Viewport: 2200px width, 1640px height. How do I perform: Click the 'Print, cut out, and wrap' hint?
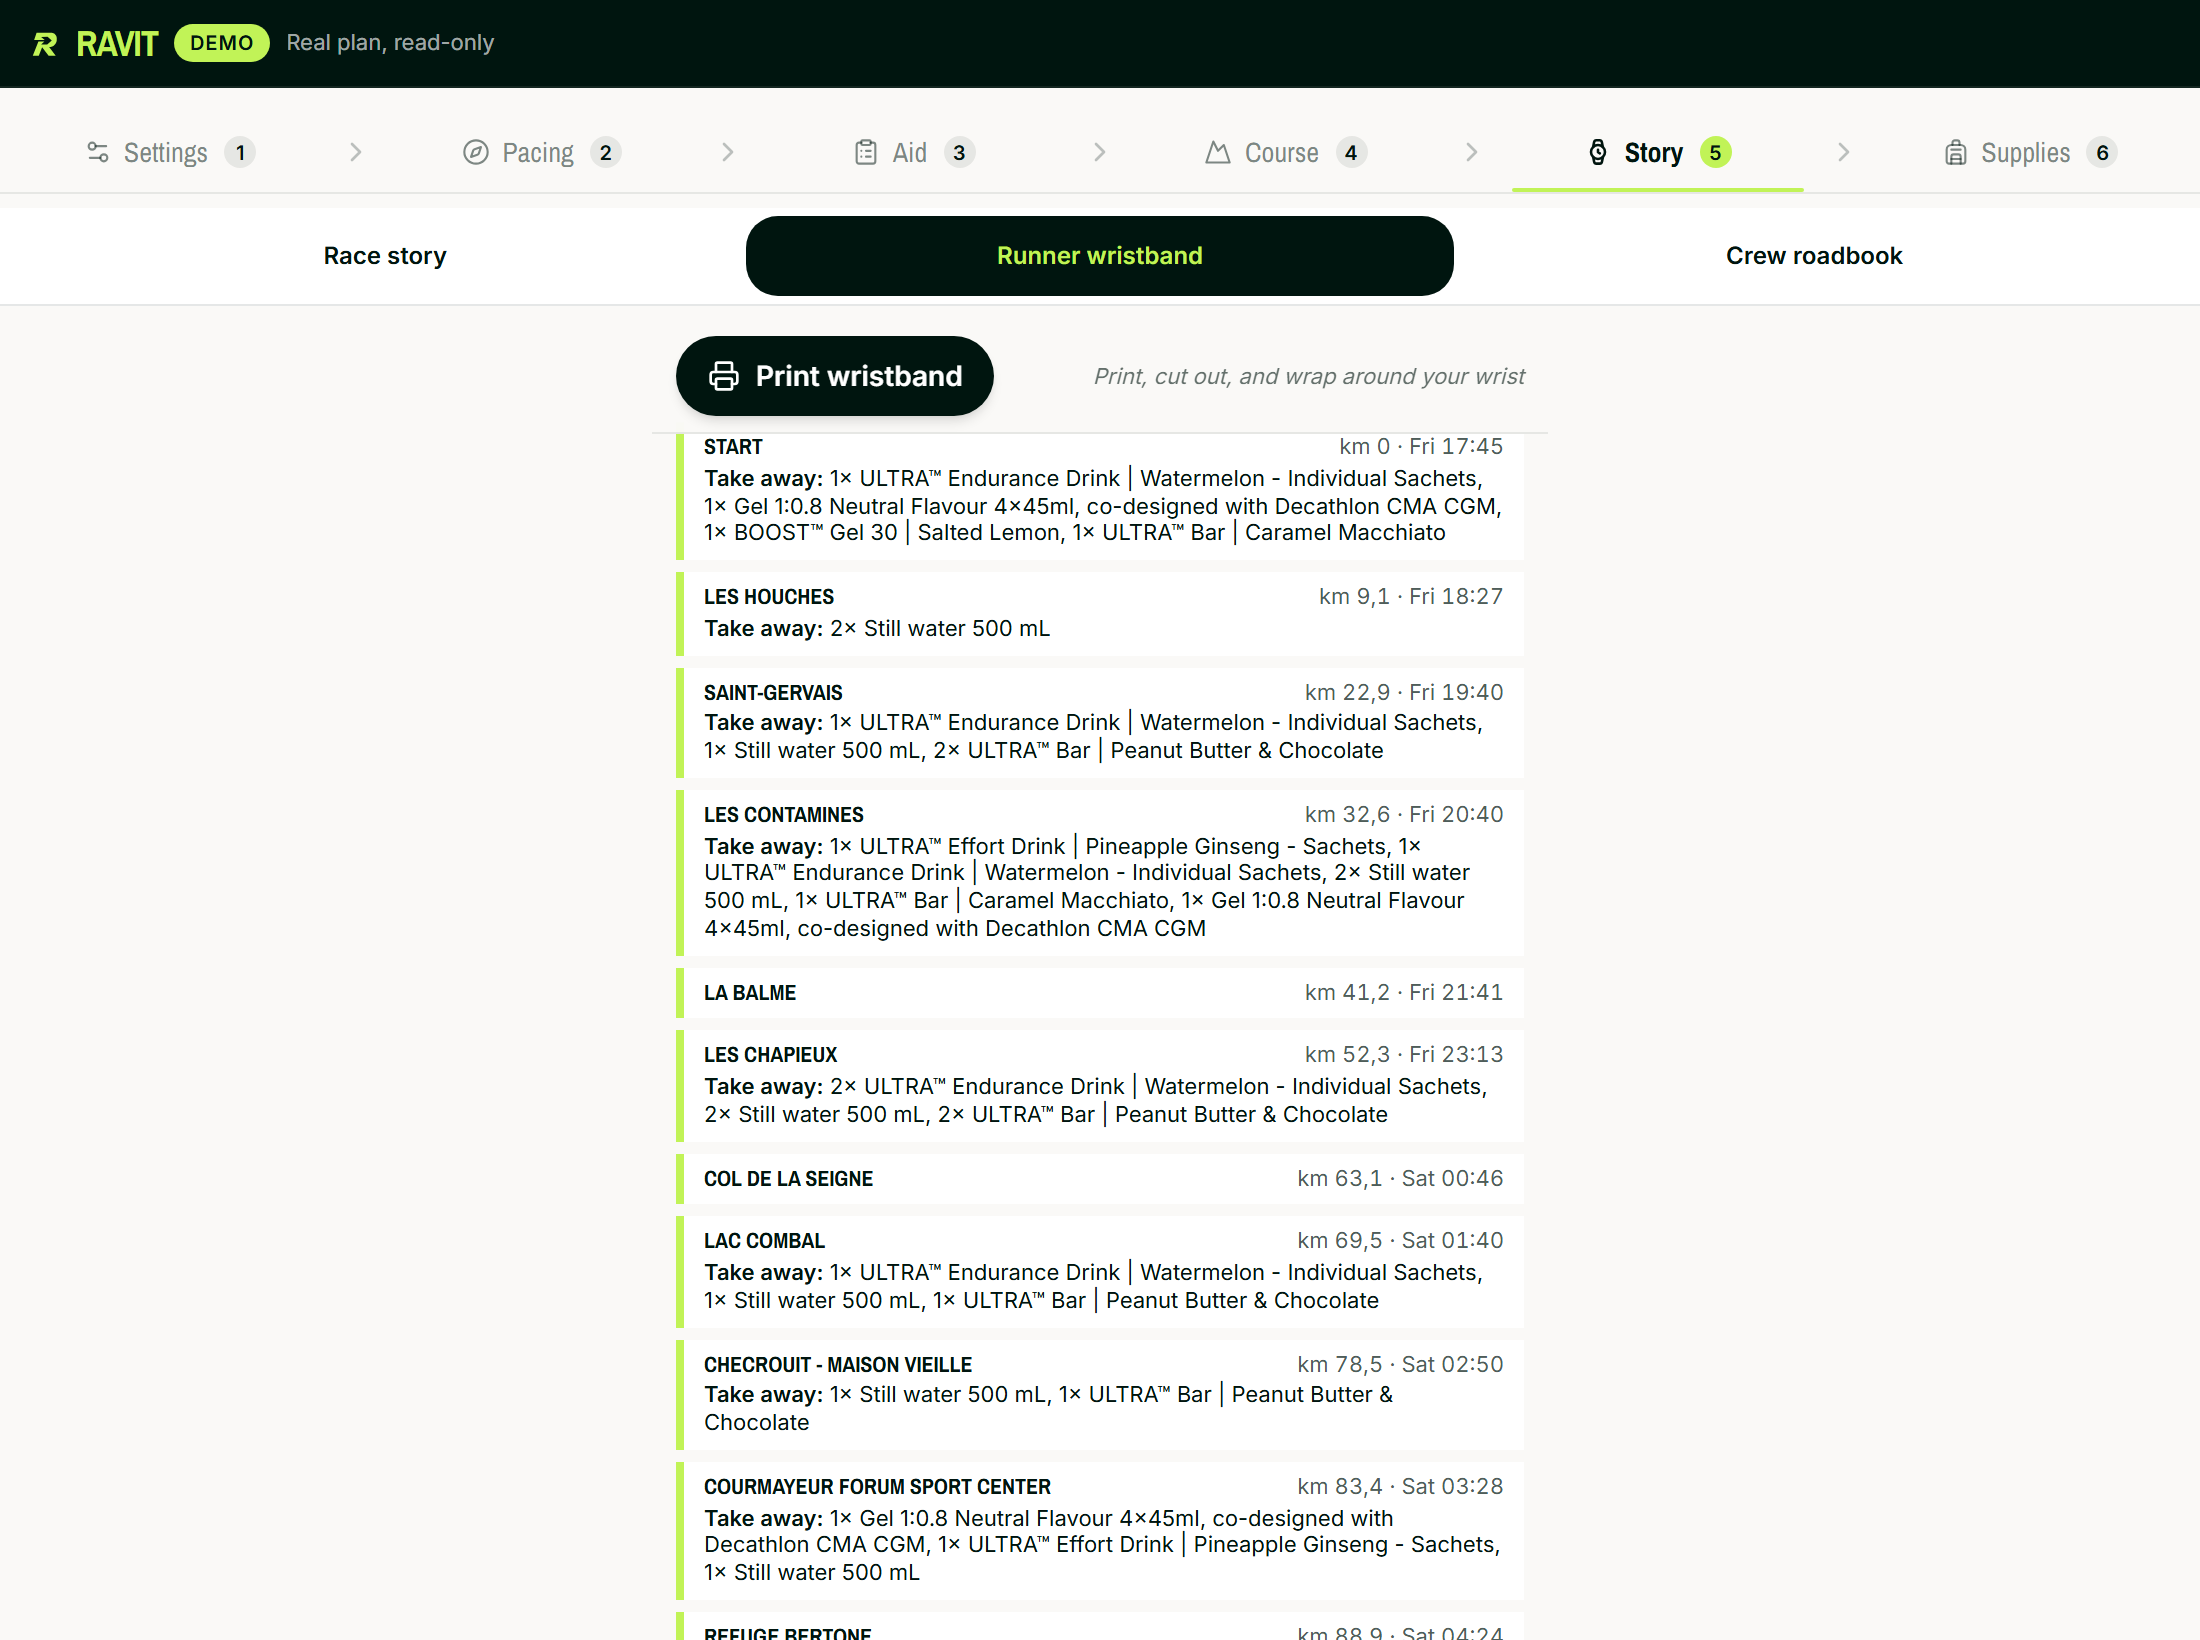point(1309,376)
